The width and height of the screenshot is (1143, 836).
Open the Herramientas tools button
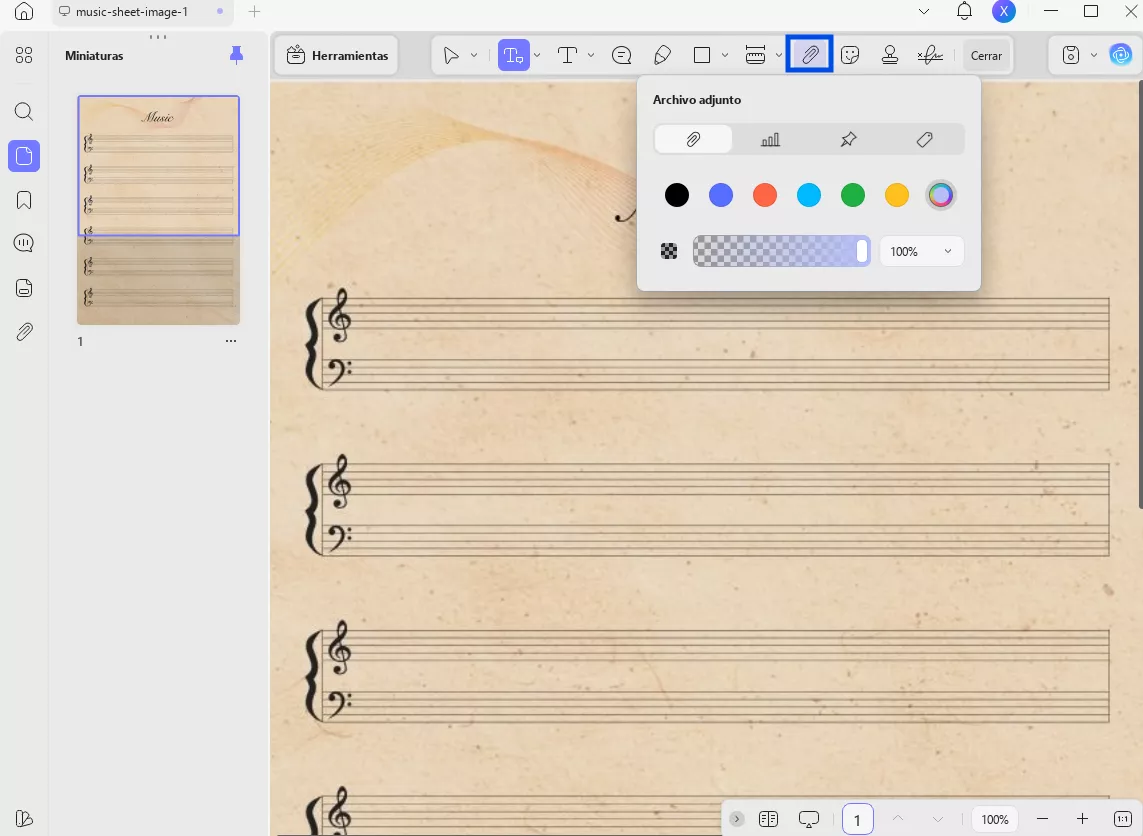[337, 56]
